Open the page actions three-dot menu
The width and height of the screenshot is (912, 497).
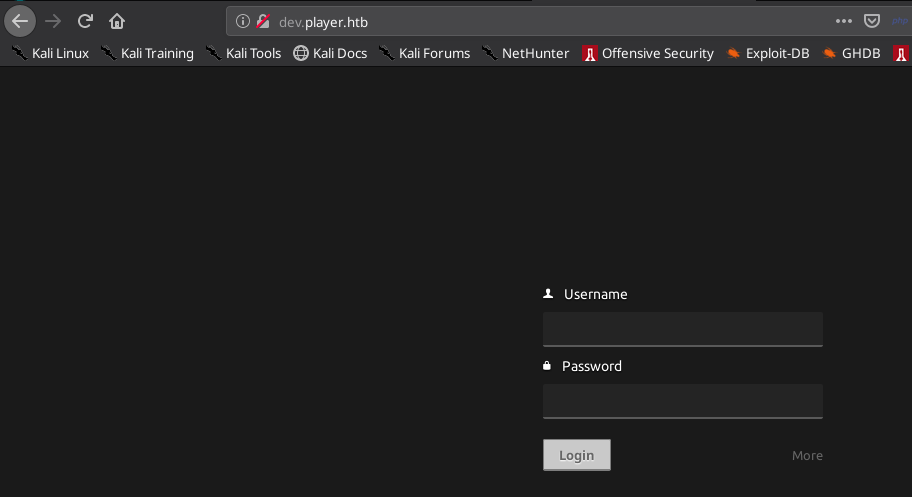[843, 22]
